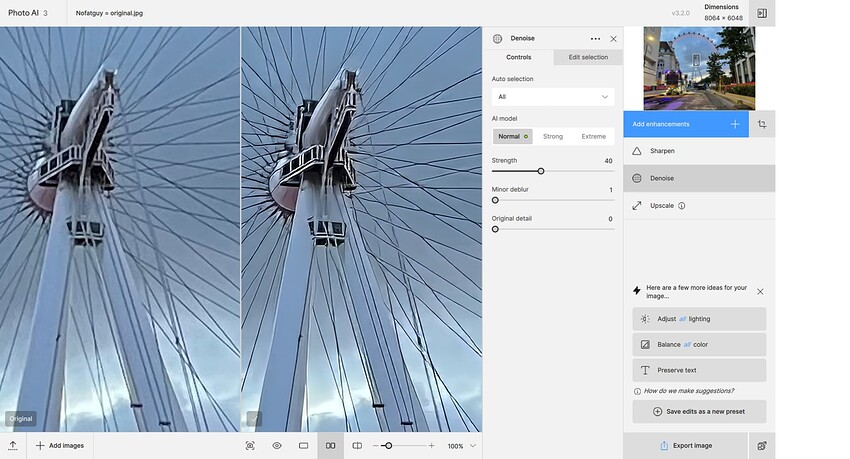Viewport: 850px width, 459px height.
Task: Open the Denoise more options menu
Action: pyautogui.click(x=595, y=38)
